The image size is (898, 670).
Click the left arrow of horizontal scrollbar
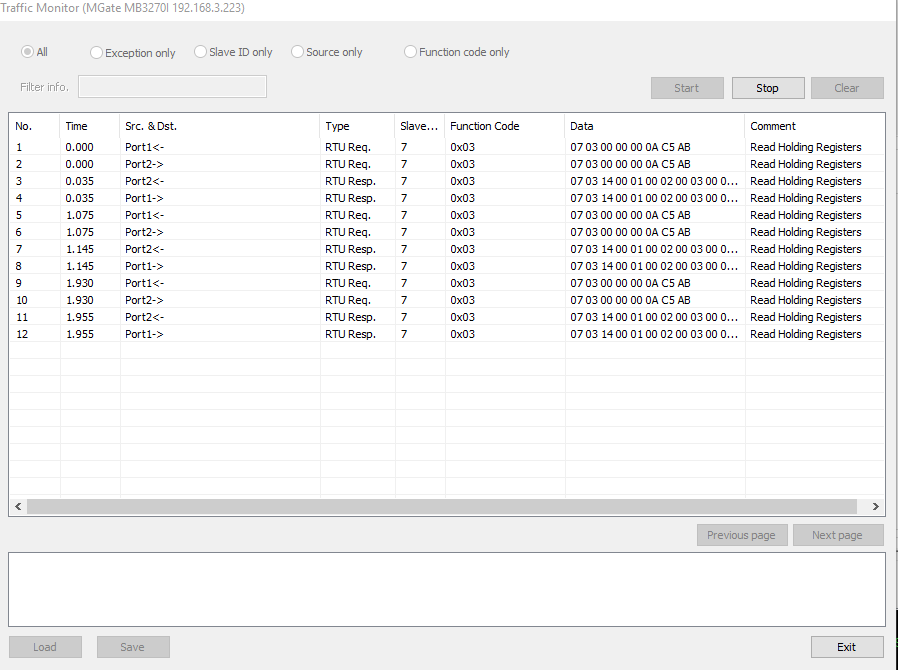click(18, 506)
